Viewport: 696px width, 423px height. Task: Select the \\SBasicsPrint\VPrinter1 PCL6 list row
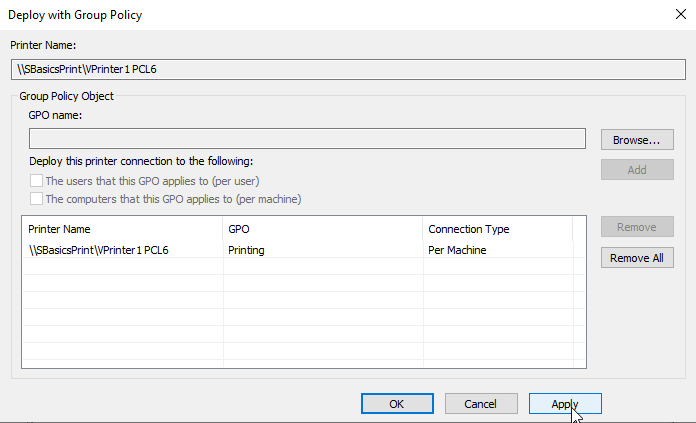tap(297, 250)
